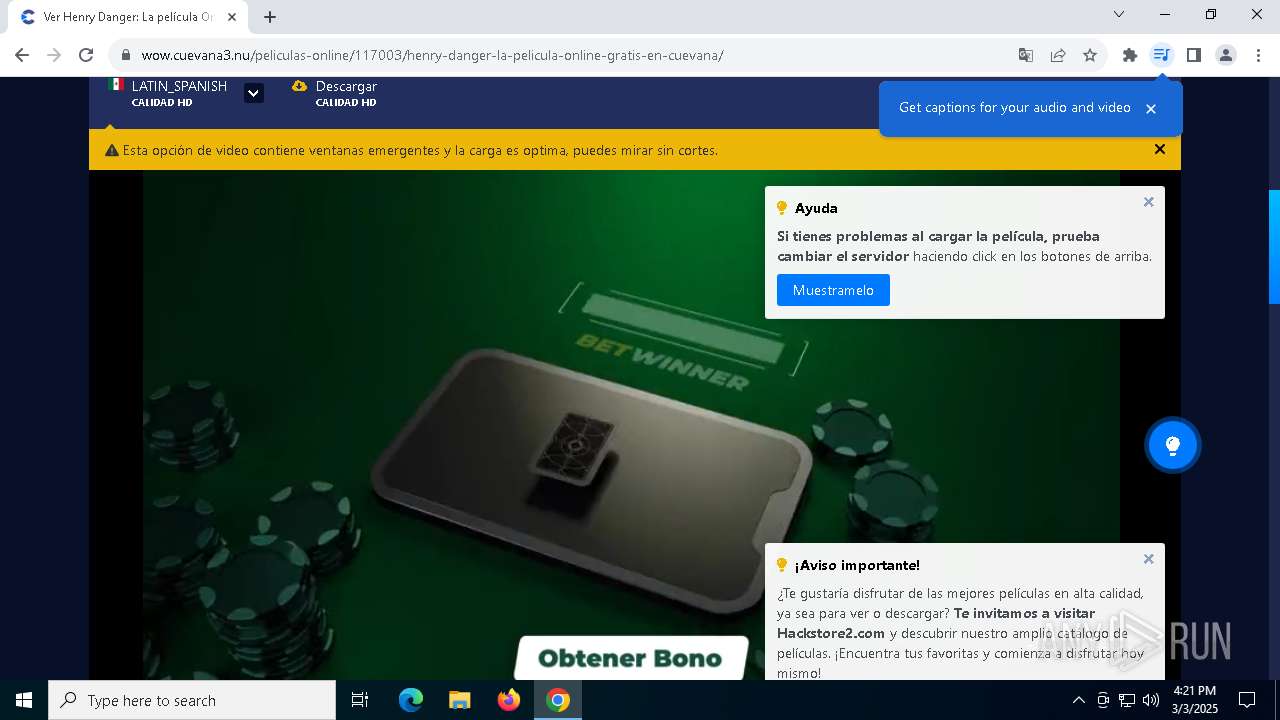Image resolution: width=1280 pixels, height=720 pixels.
Task: Click the translate page icon
Action: tap(1026, 55)
